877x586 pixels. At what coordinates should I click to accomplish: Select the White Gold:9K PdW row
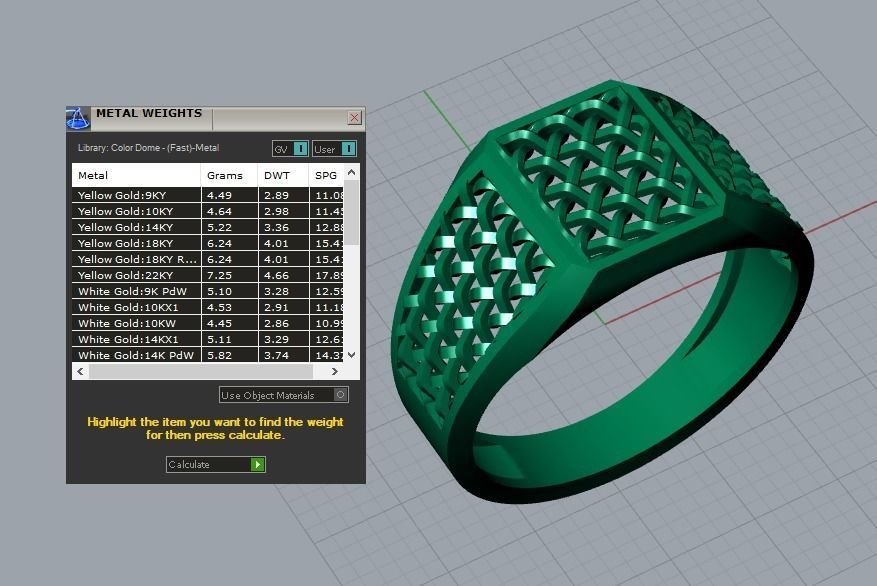(208, 291)
